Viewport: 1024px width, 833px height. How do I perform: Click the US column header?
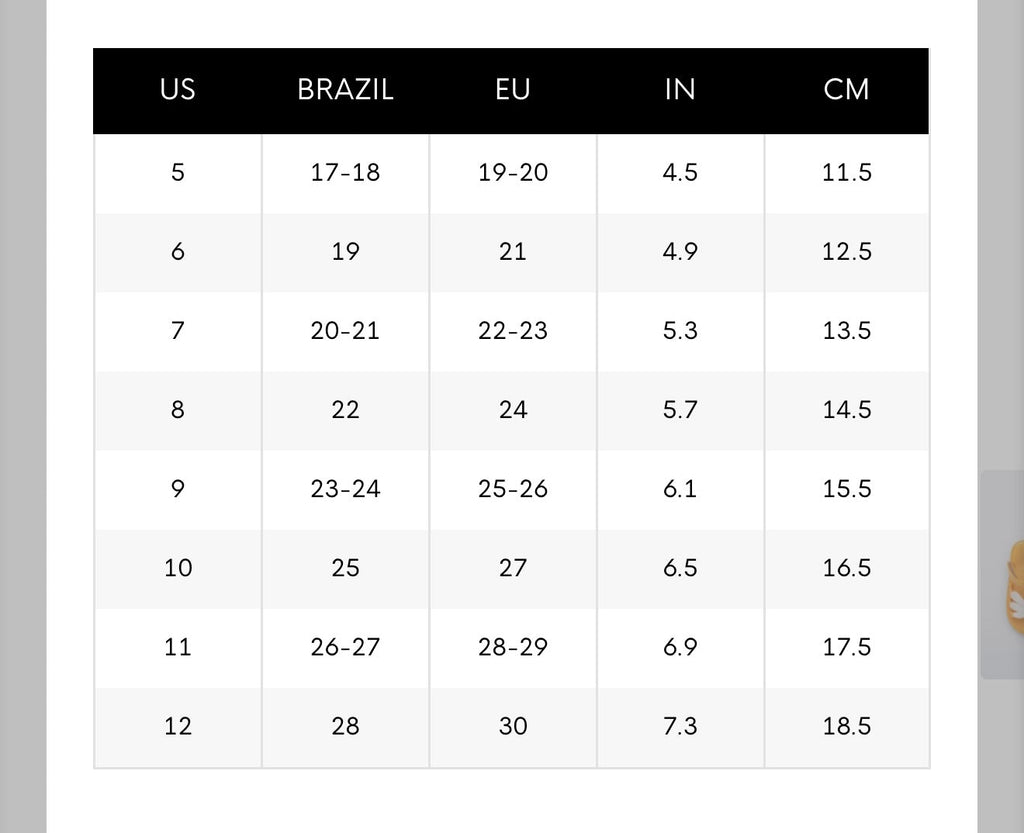click(x=178, y=90)
